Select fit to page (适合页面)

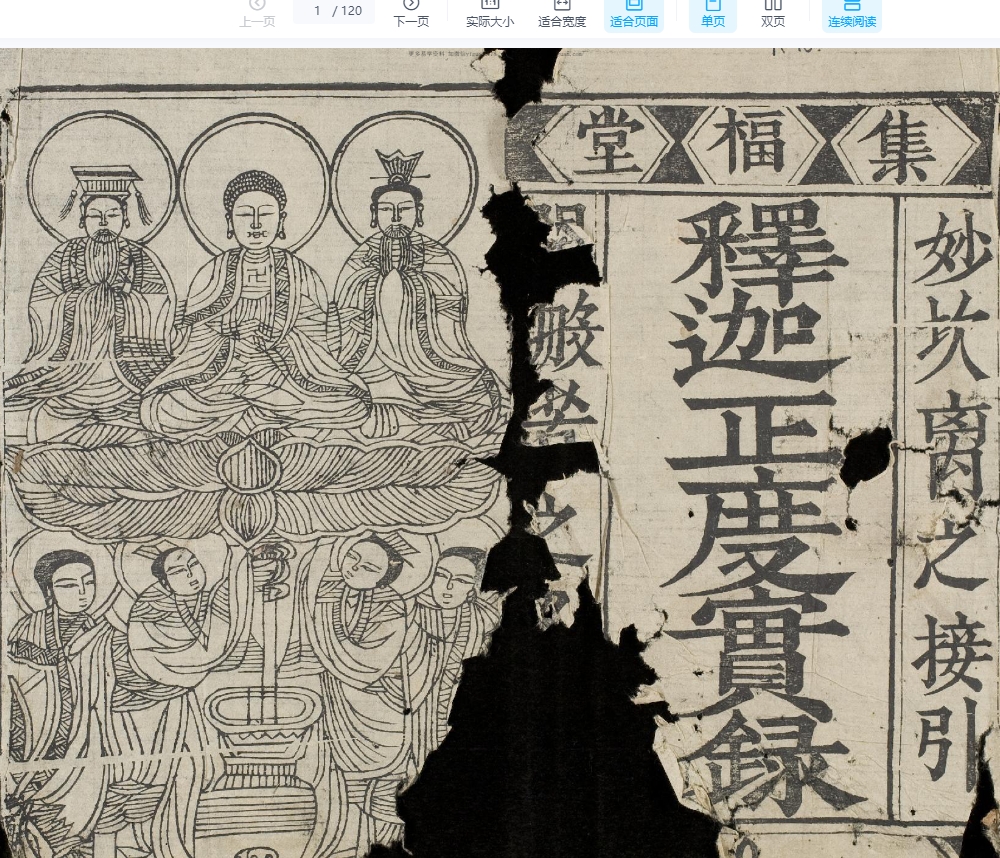click(634, 13)
